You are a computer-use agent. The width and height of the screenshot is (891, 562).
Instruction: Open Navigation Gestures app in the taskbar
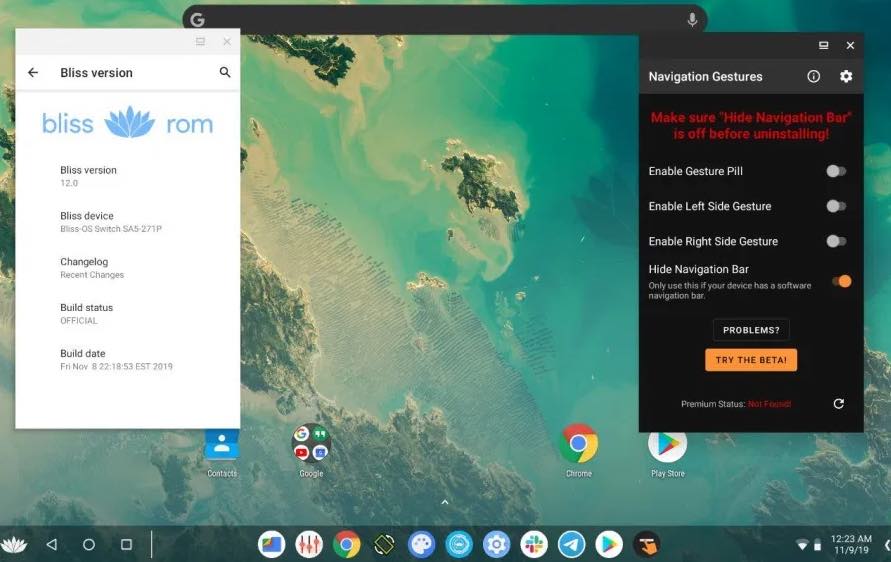[647, 544]
